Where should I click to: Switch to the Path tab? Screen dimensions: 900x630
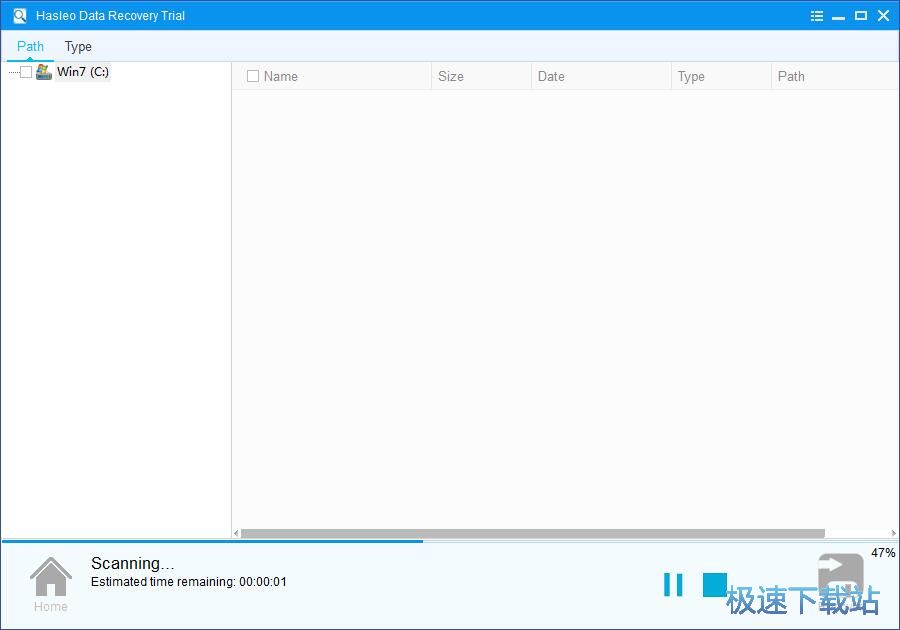31,46
